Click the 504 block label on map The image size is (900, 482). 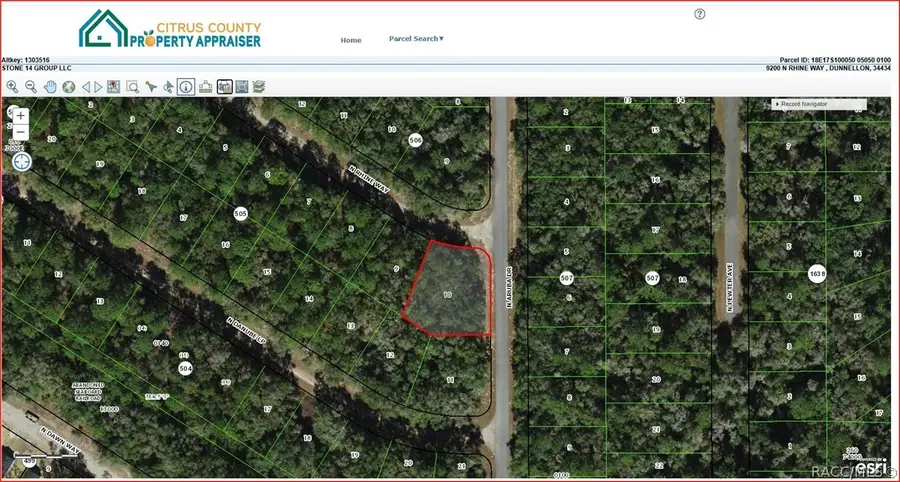(185, 368)
